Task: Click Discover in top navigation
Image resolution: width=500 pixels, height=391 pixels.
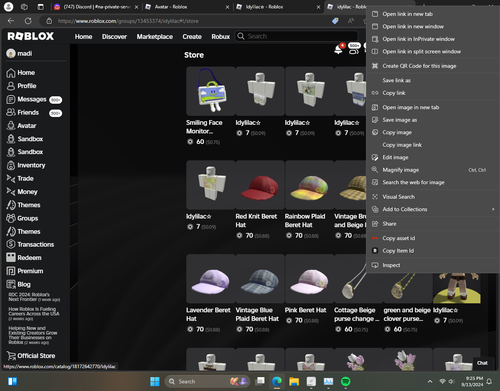Action: pyautogui.click(x=114, y=37)
